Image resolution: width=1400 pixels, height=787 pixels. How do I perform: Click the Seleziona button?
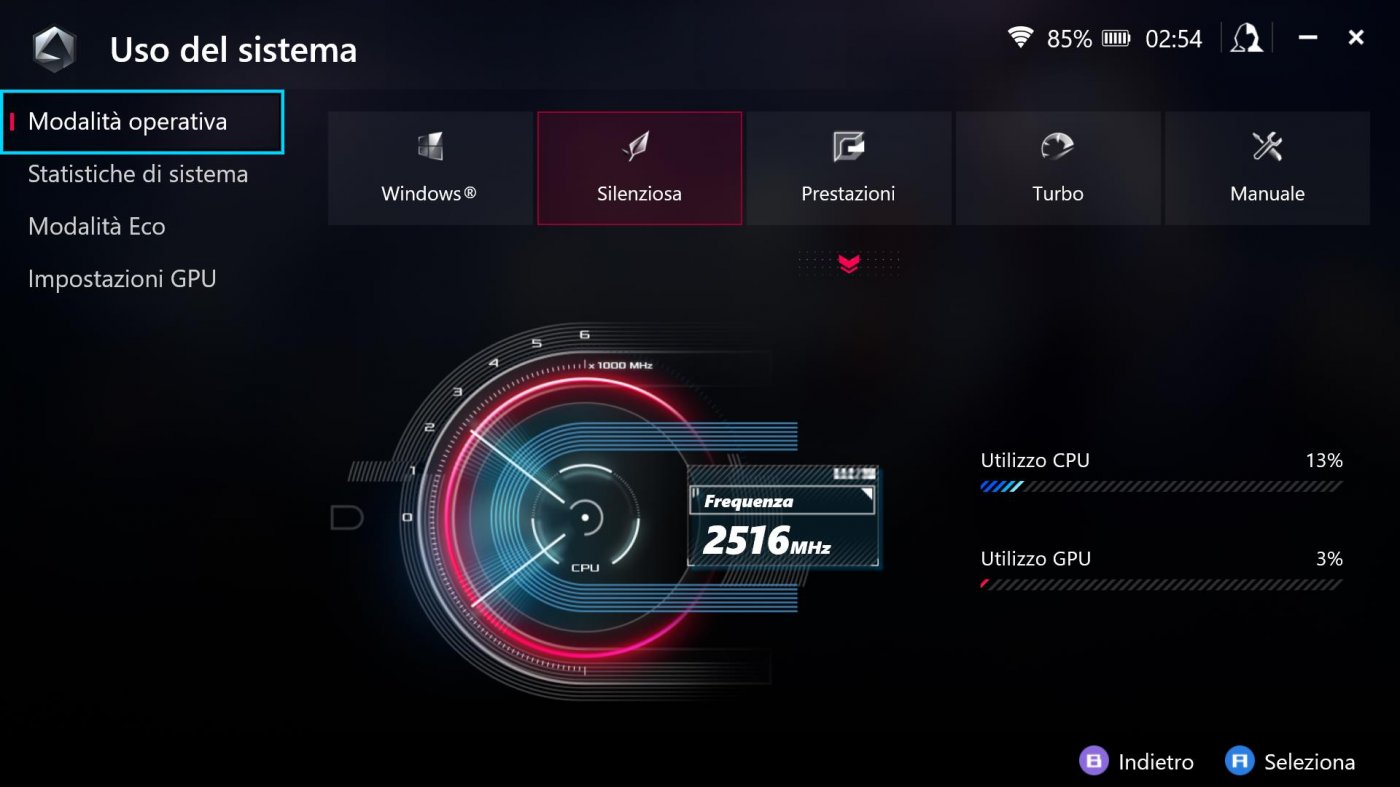1290,762
